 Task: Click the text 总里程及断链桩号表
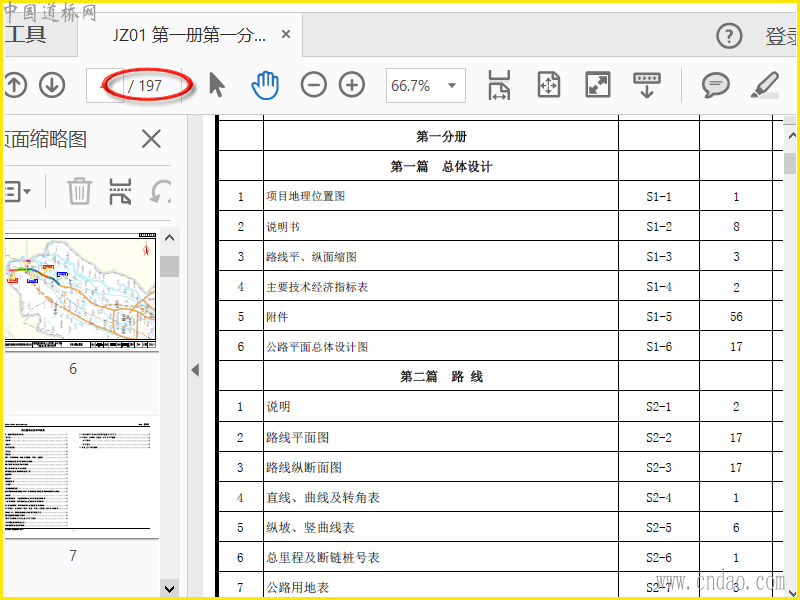pyautogui.click(x=323, y=558)
